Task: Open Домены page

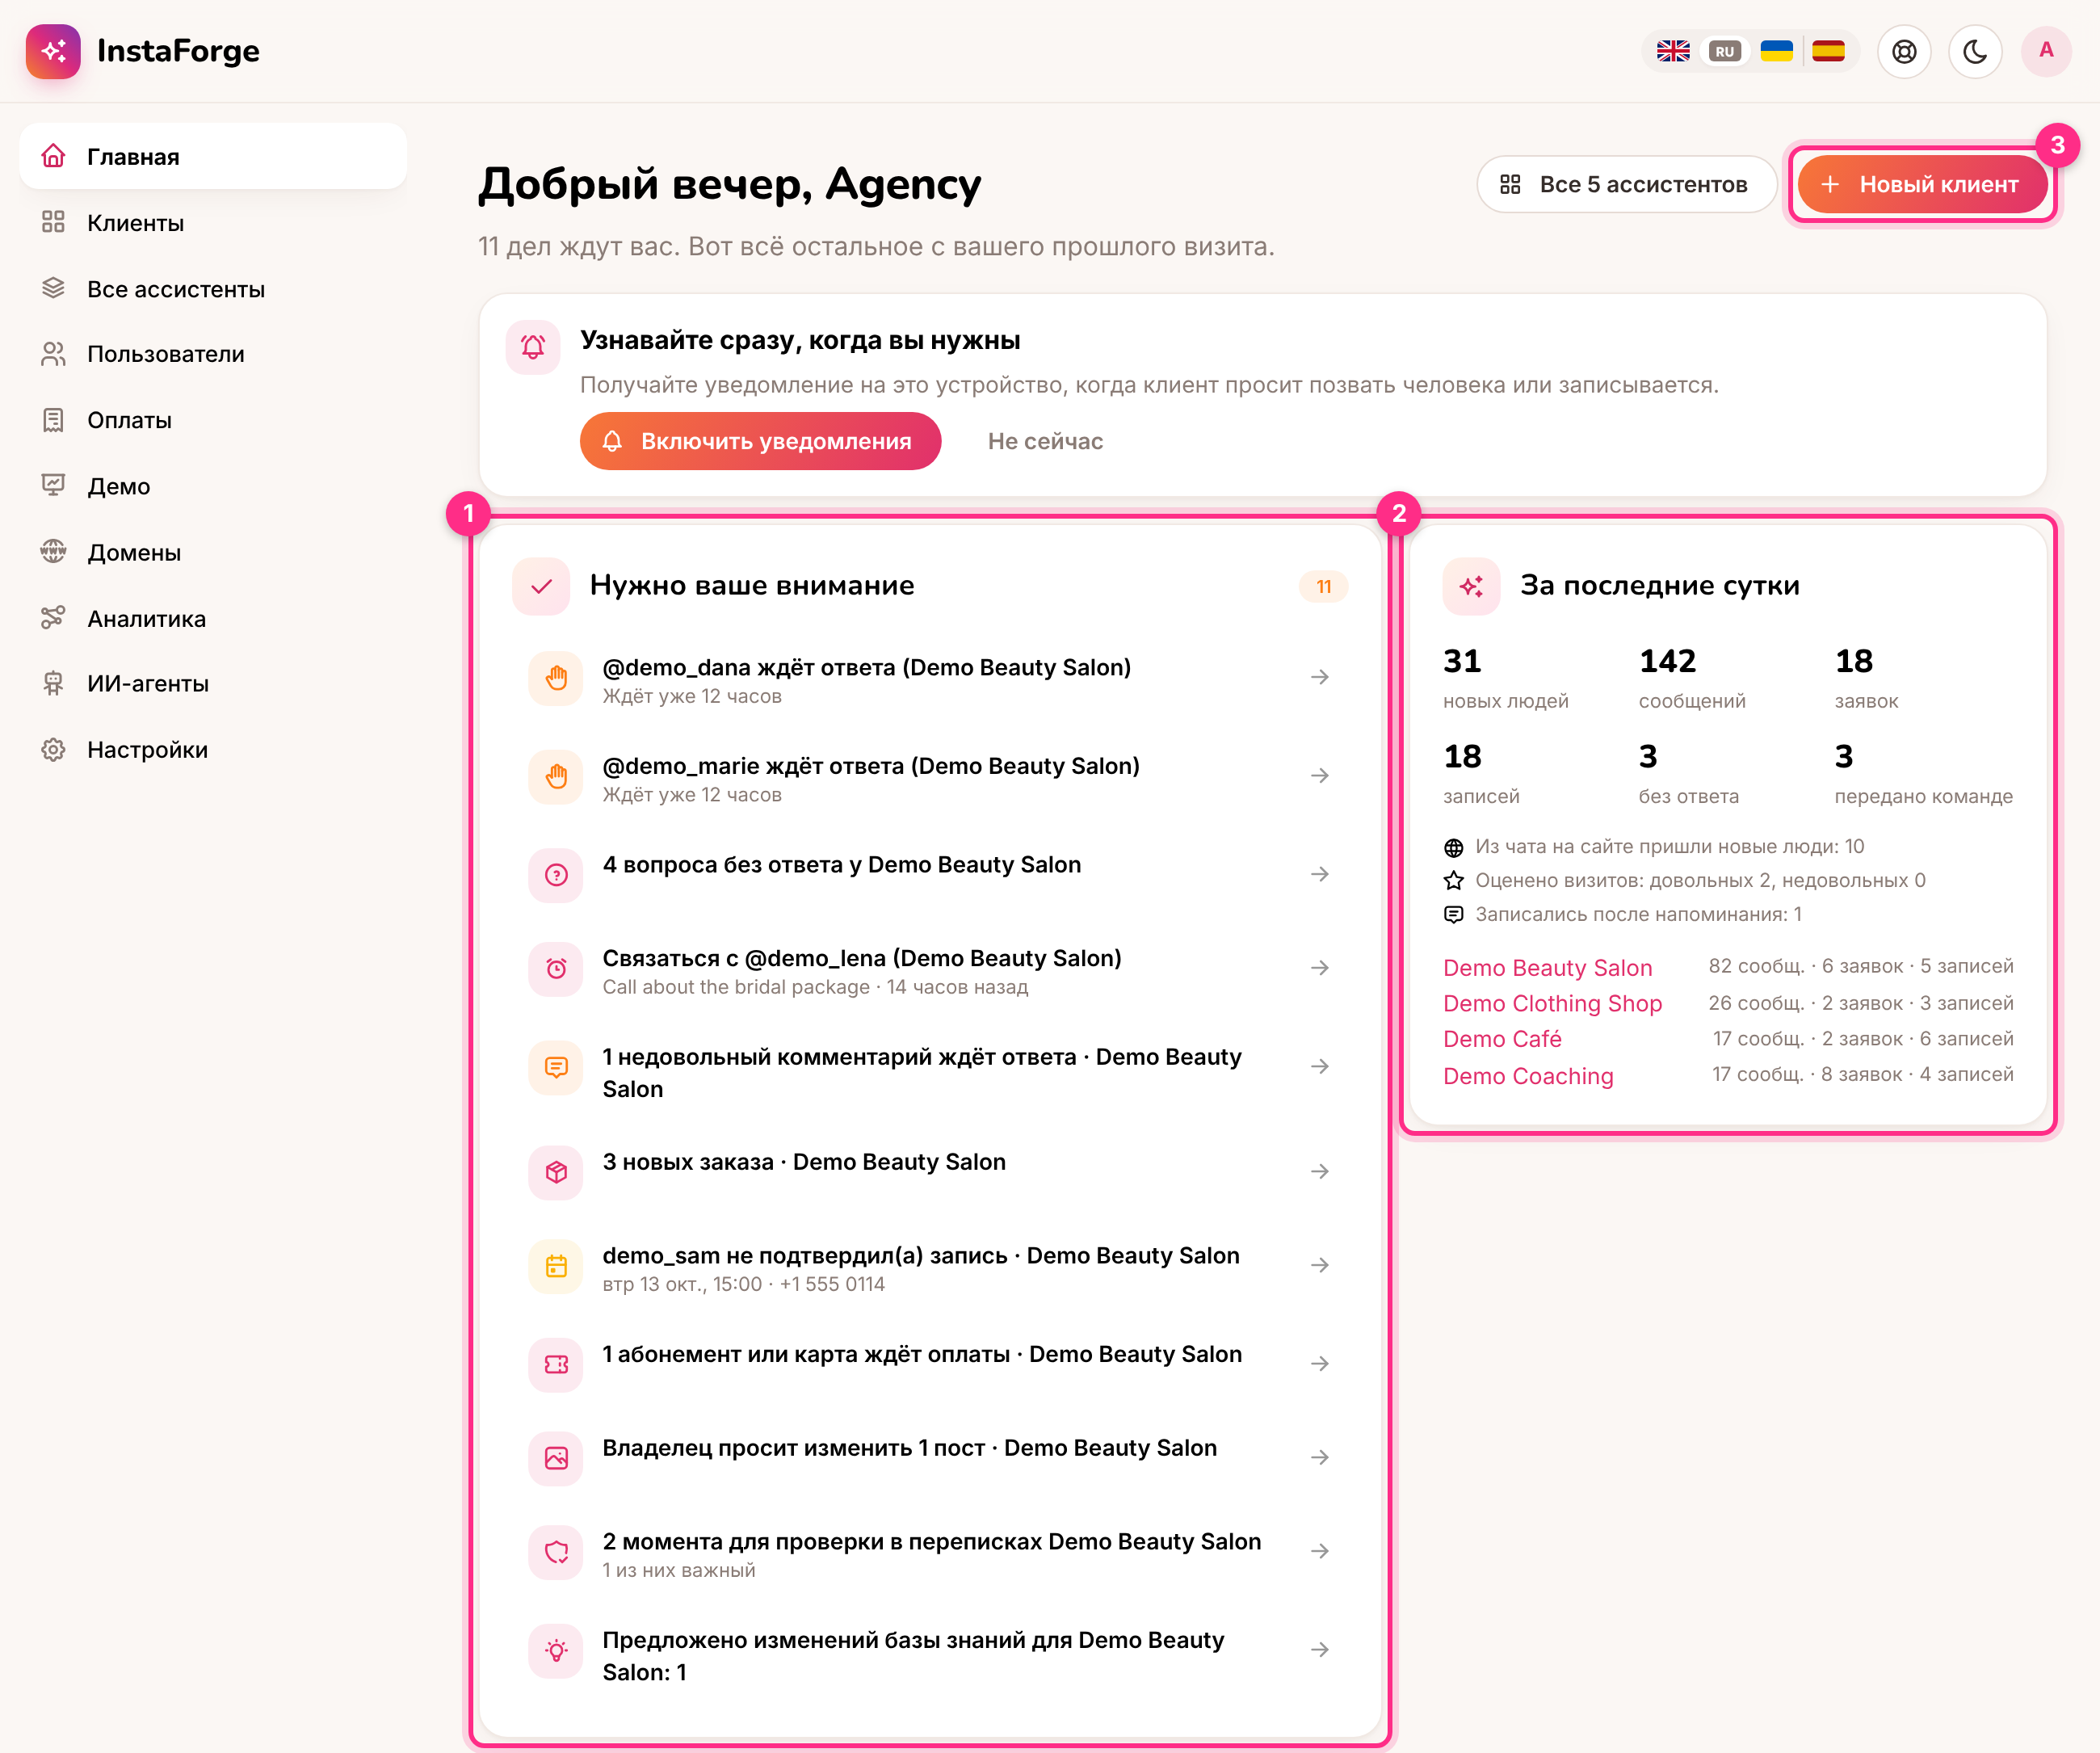Action: coord(213,552)
